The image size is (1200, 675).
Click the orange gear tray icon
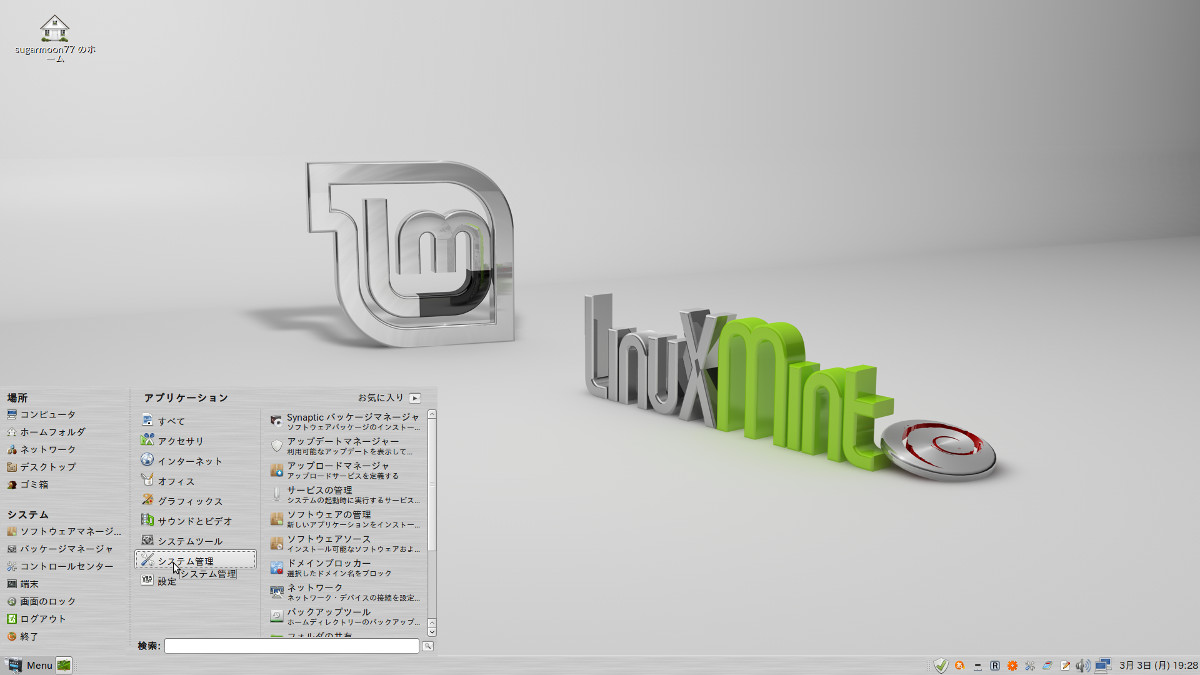click(x=1012, y=665)
